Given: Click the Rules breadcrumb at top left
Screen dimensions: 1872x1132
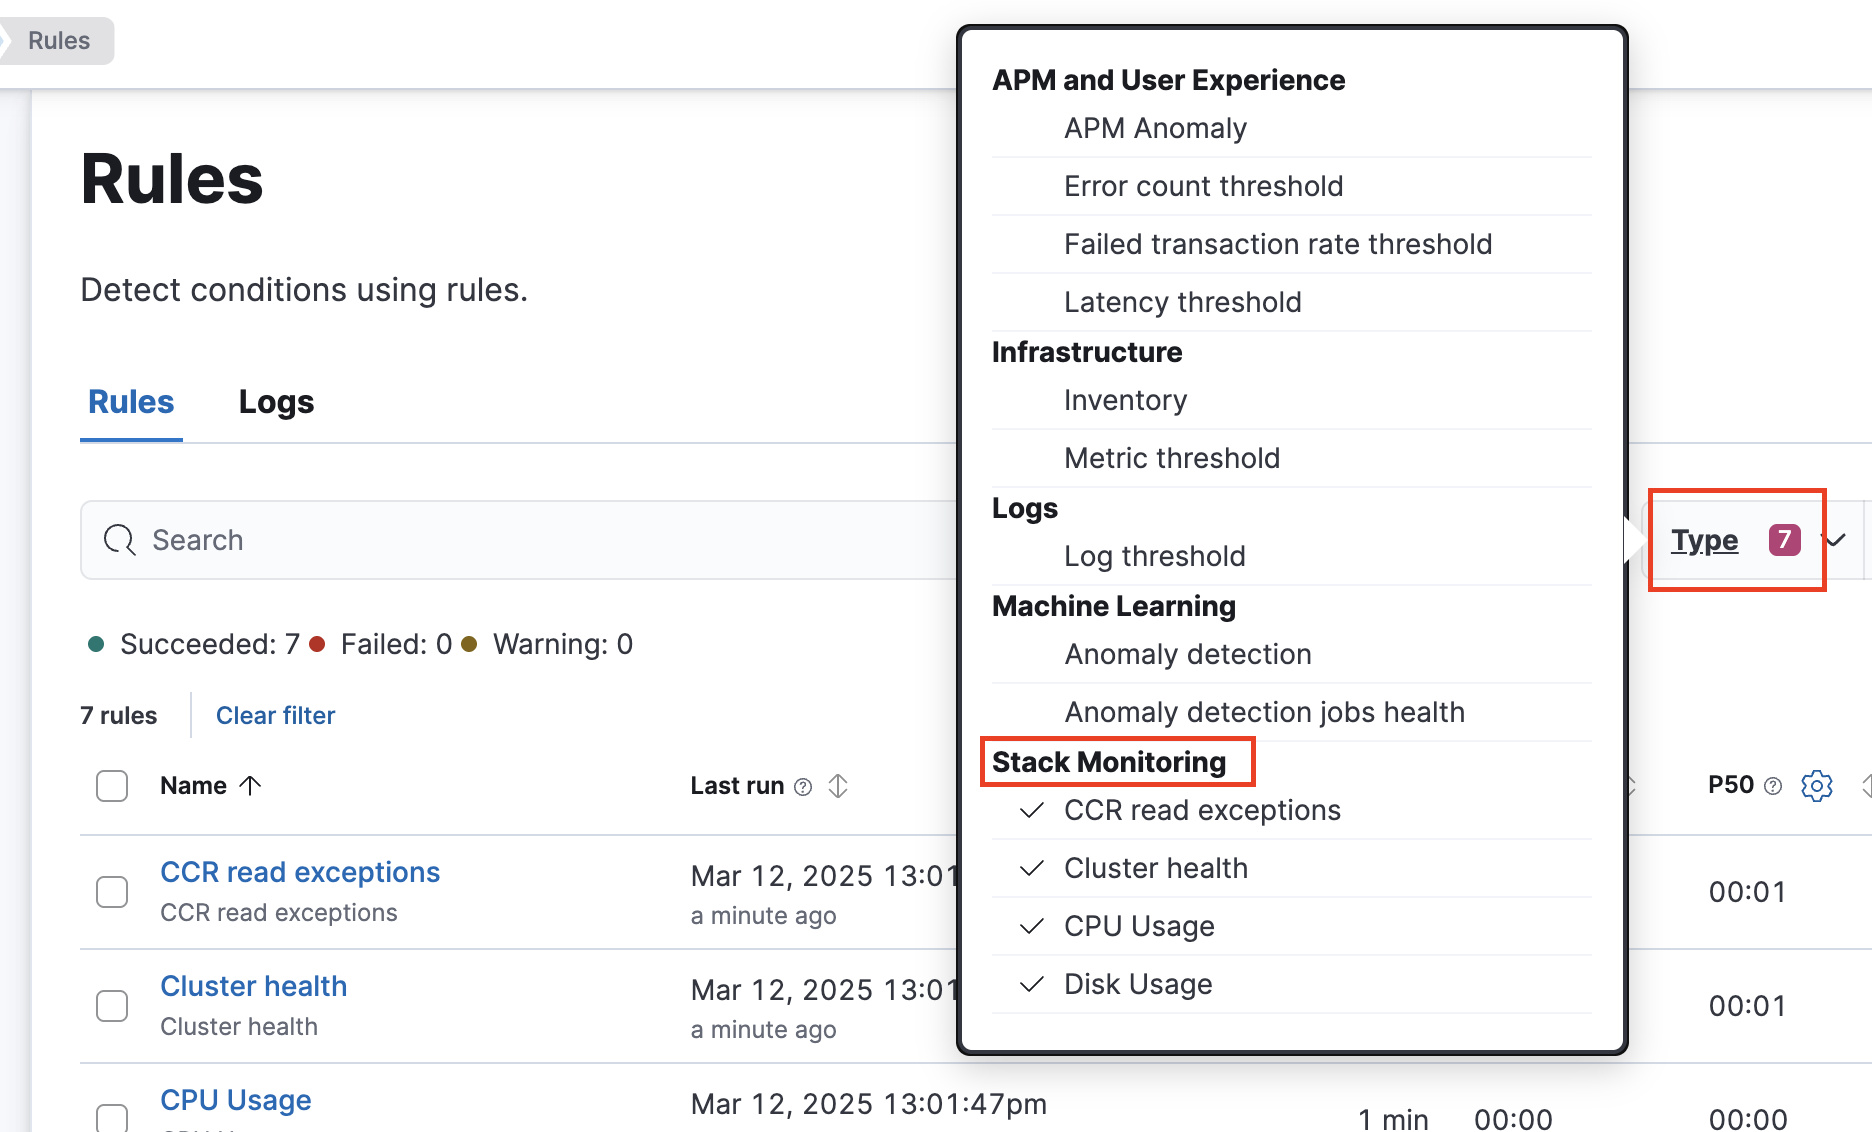Looking at the screenshot, I should pyautogui.click(x=59, y=40).
